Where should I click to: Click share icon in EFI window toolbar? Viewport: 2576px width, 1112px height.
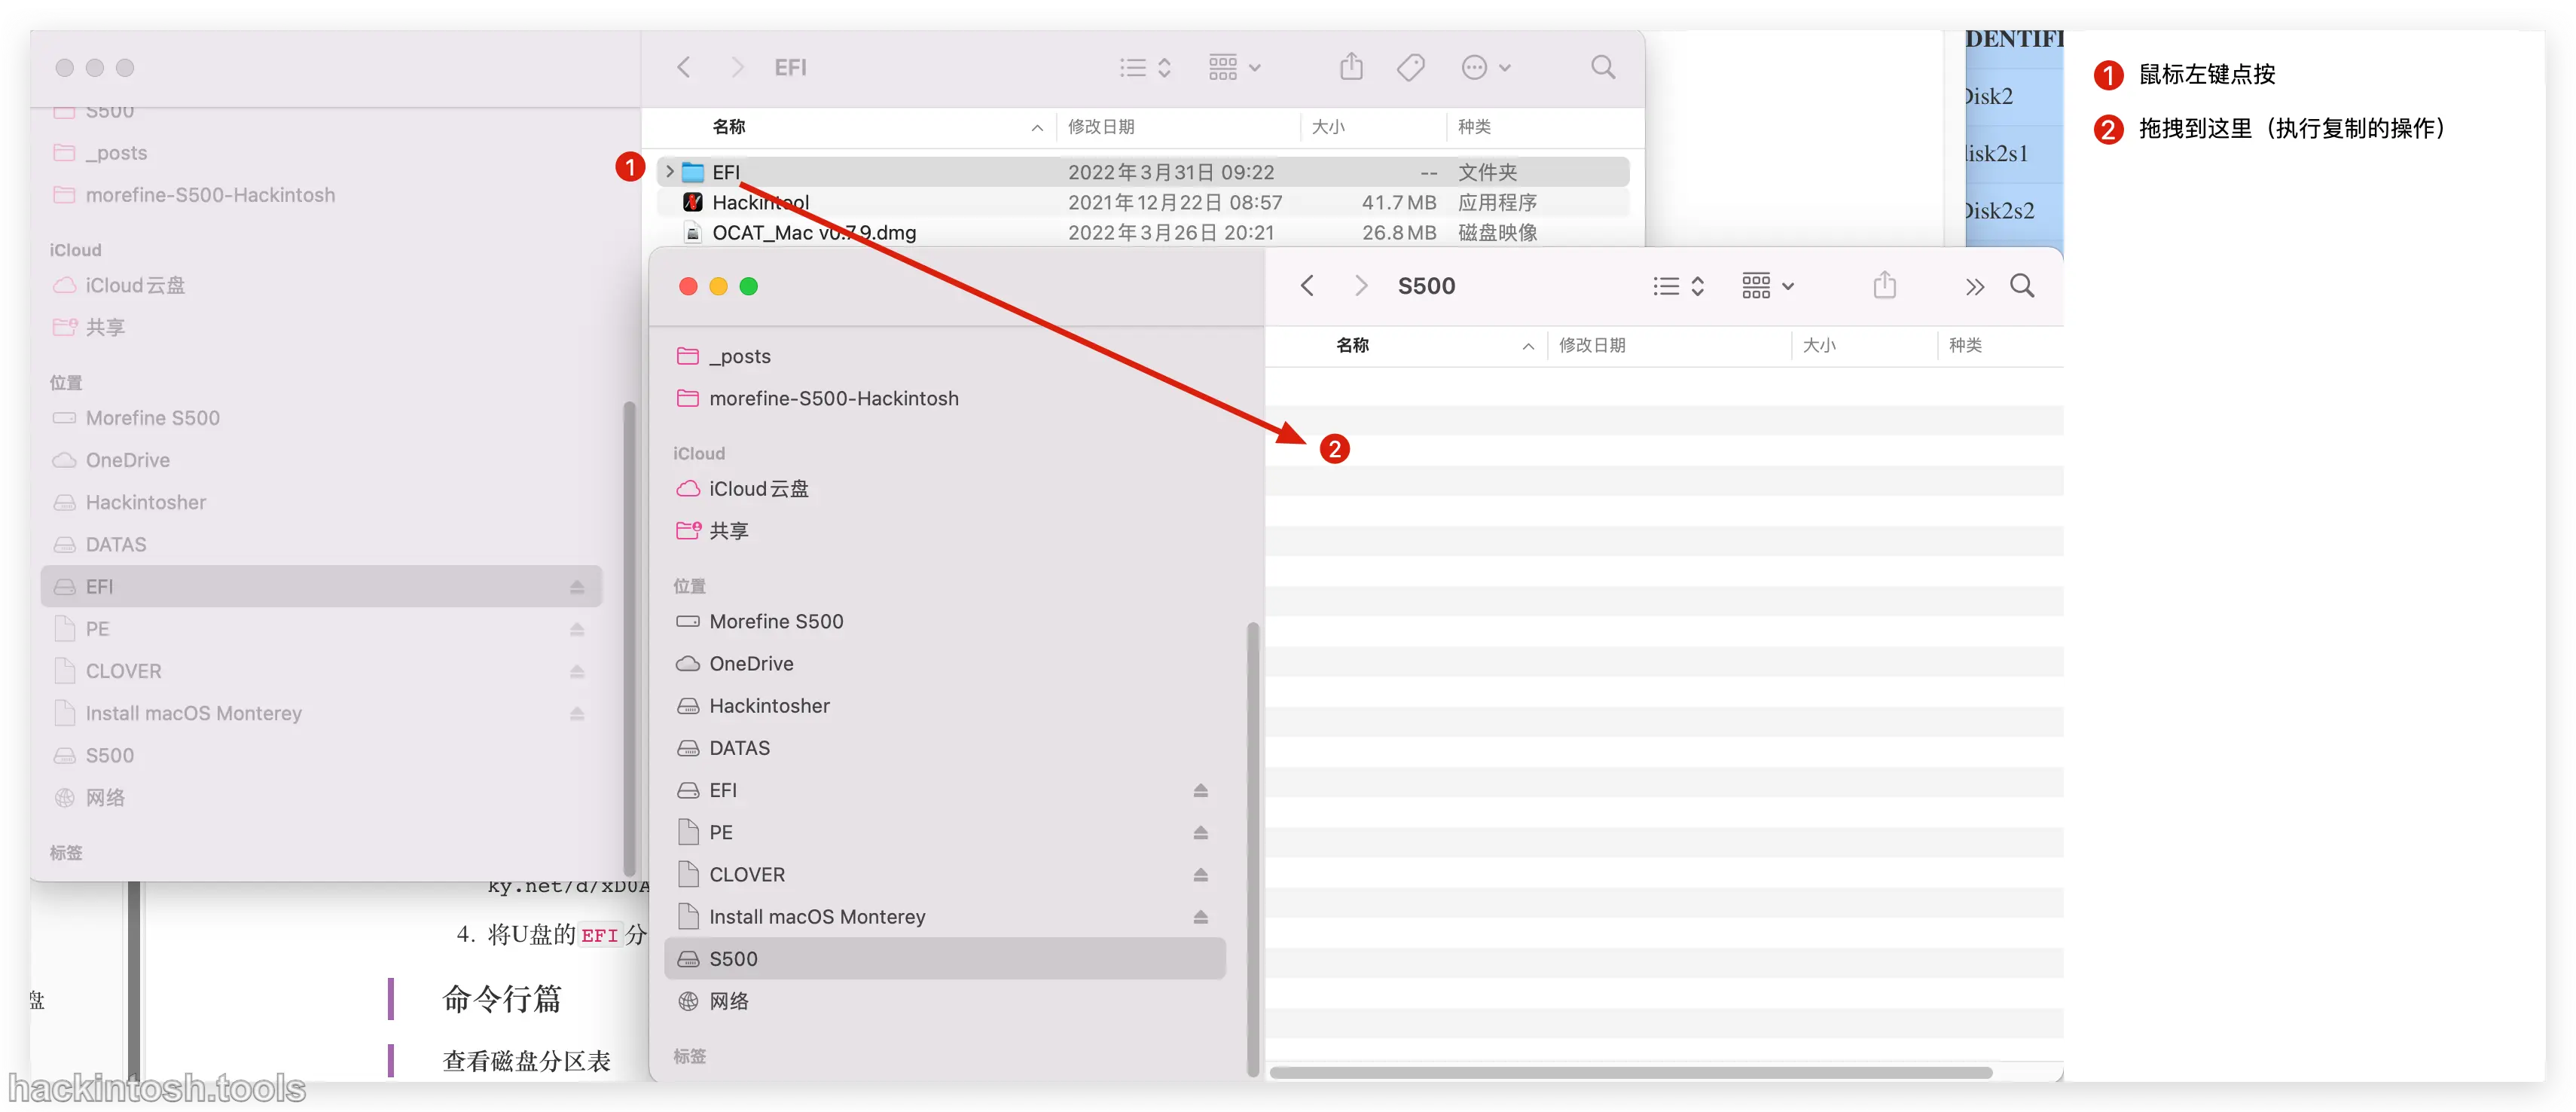click(1351, 67)
